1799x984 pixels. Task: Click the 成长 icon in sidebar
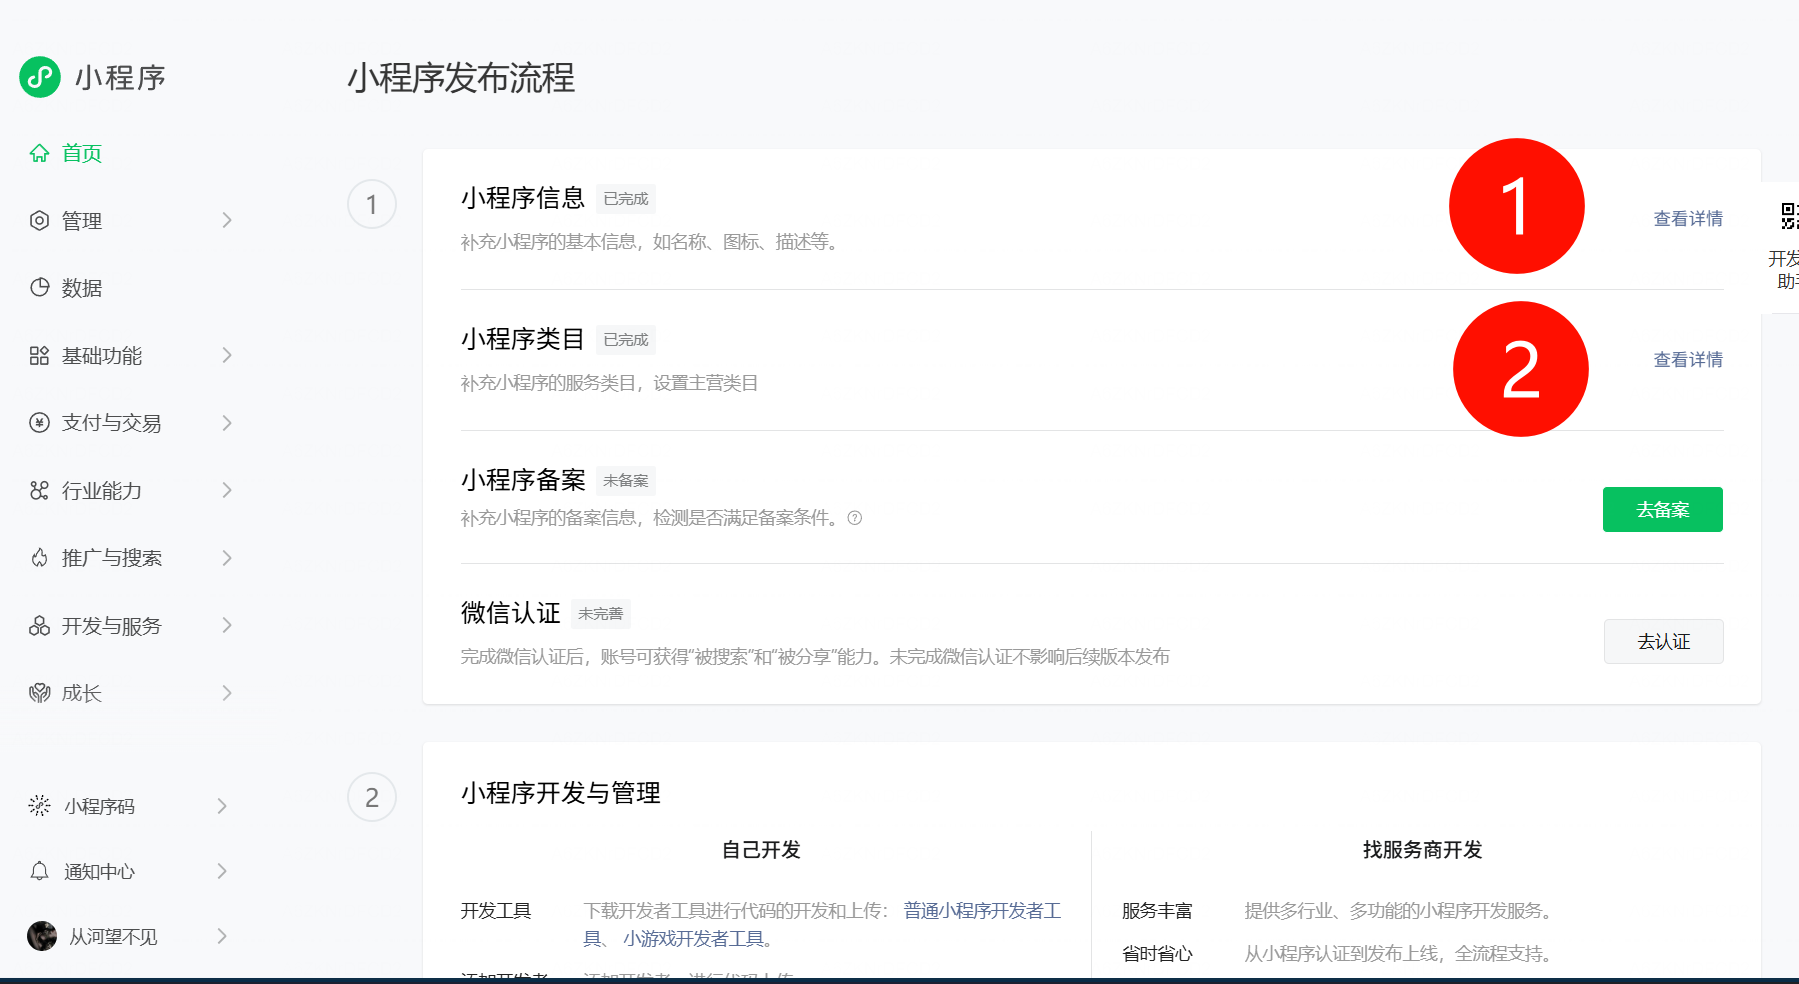39,693
